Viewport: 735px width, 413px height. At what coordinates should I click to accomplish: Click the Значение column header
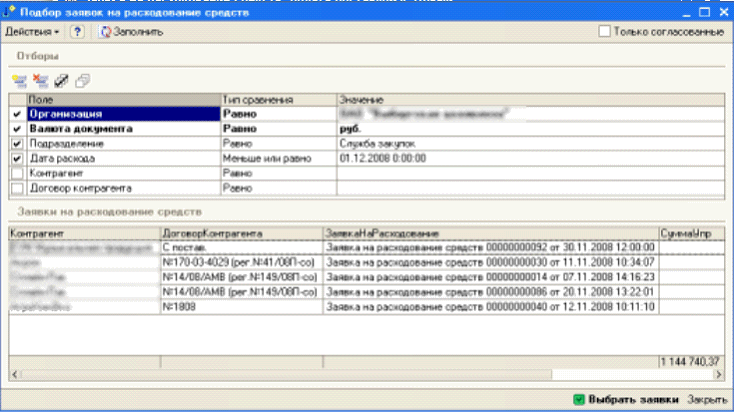(531, 100)
